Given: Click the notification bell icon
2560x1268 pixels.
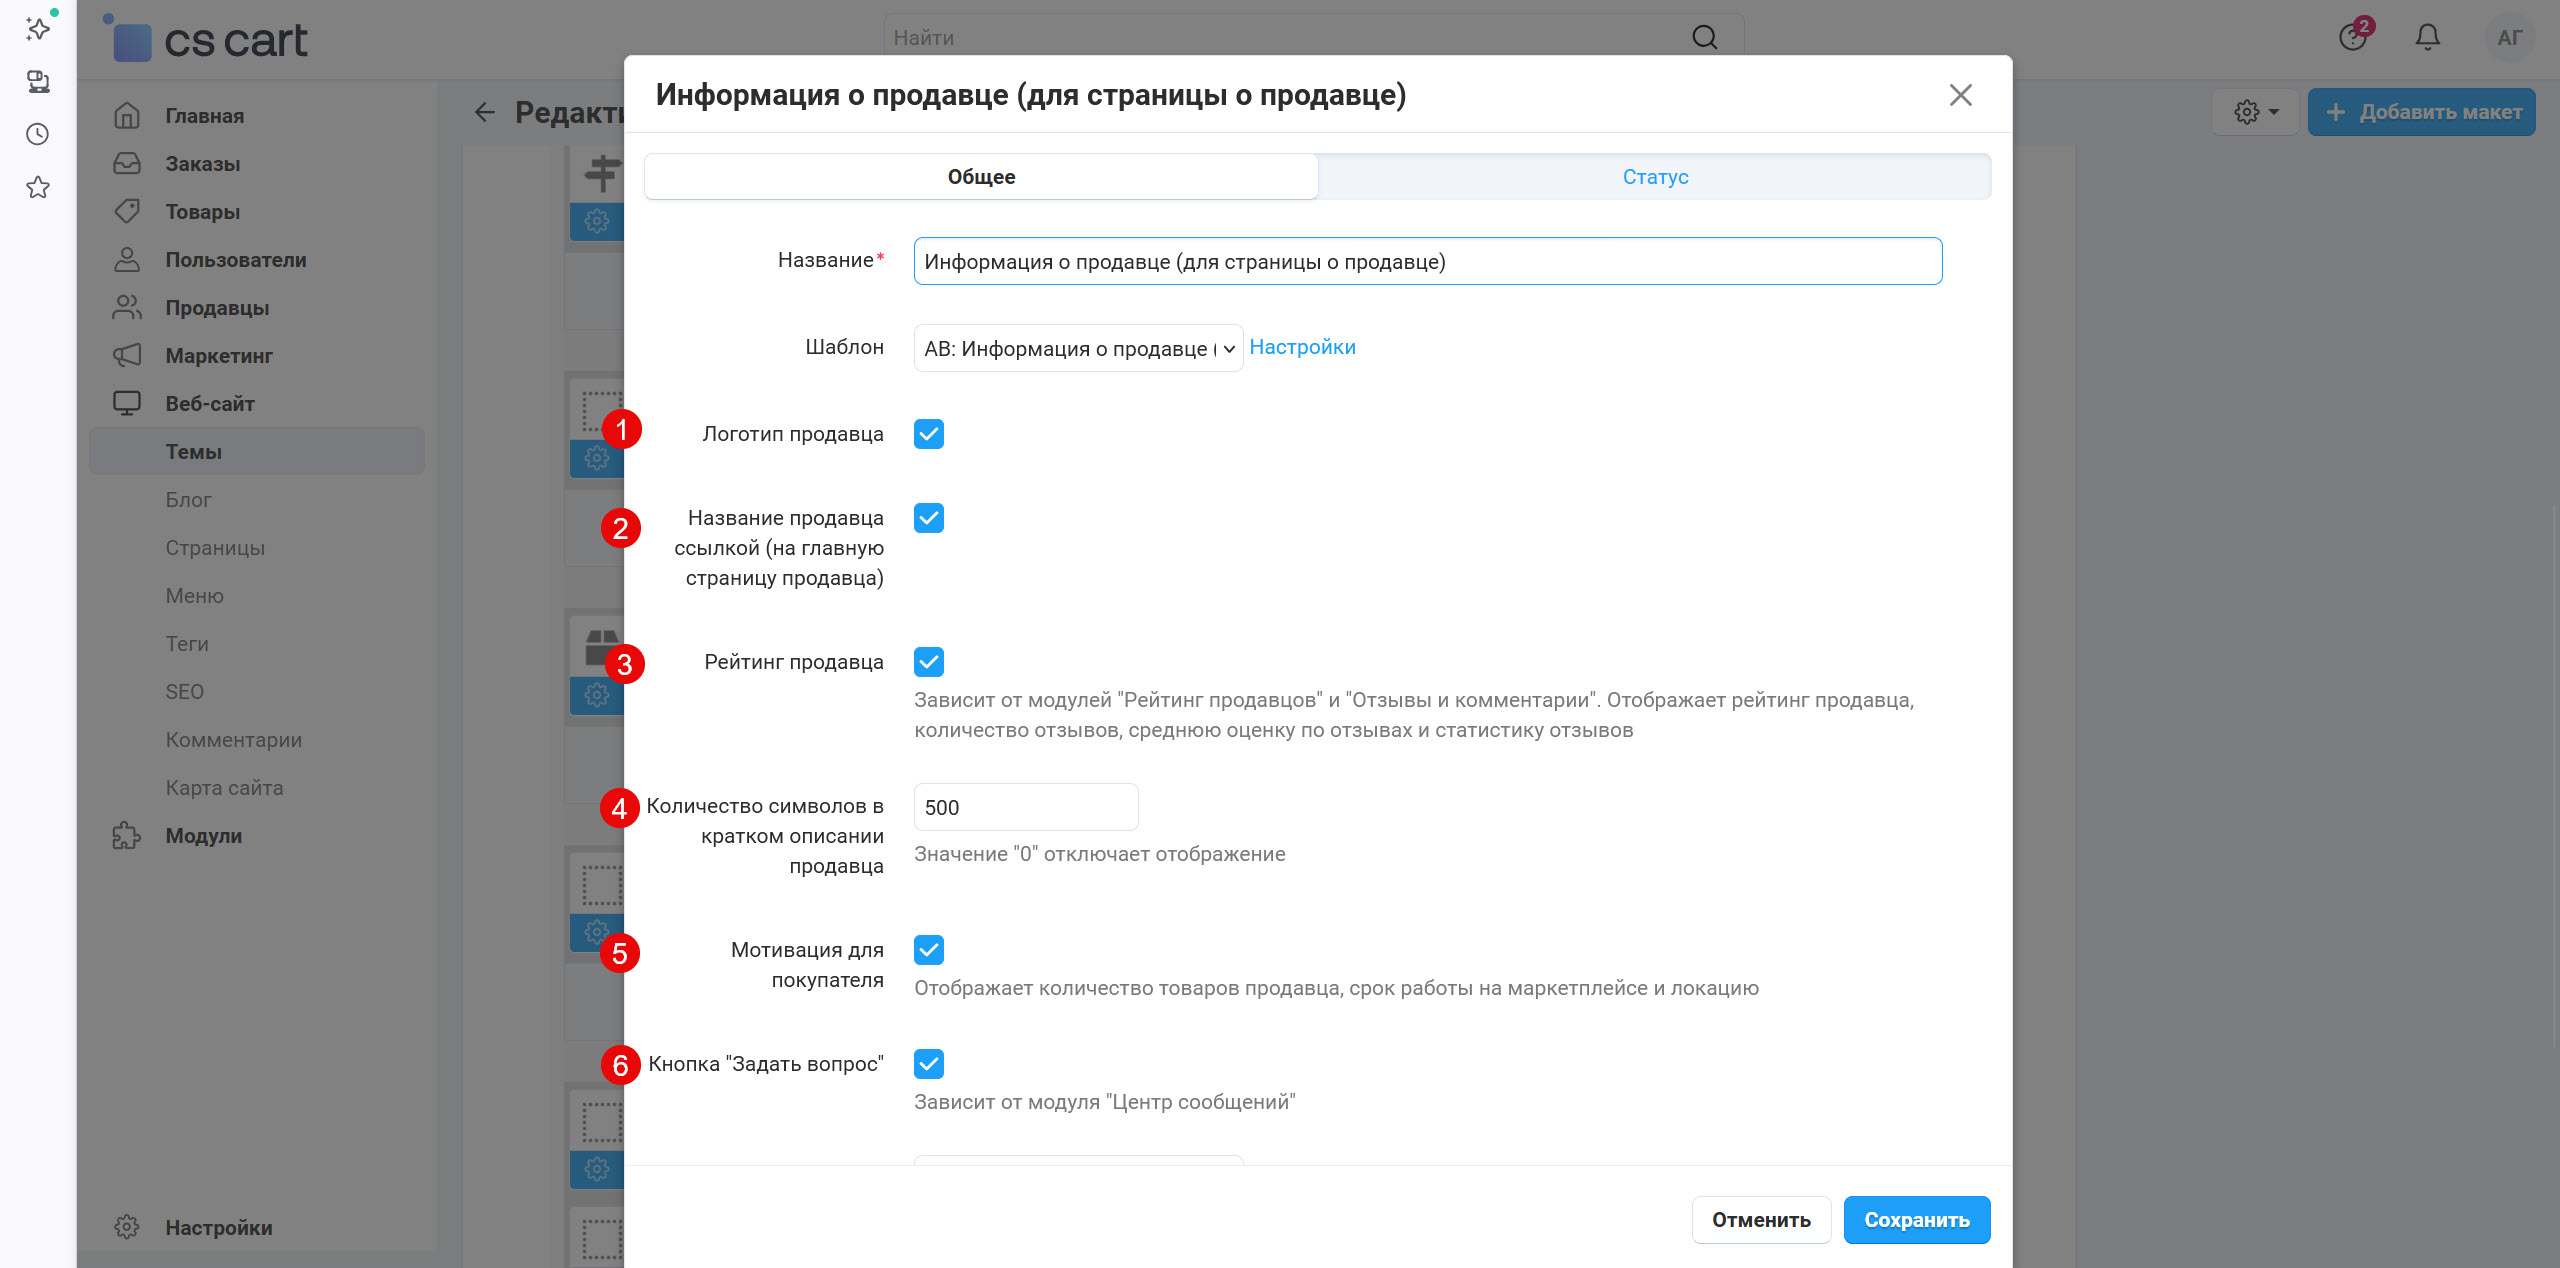Looking at the screenshot, I should point(2428,37).
